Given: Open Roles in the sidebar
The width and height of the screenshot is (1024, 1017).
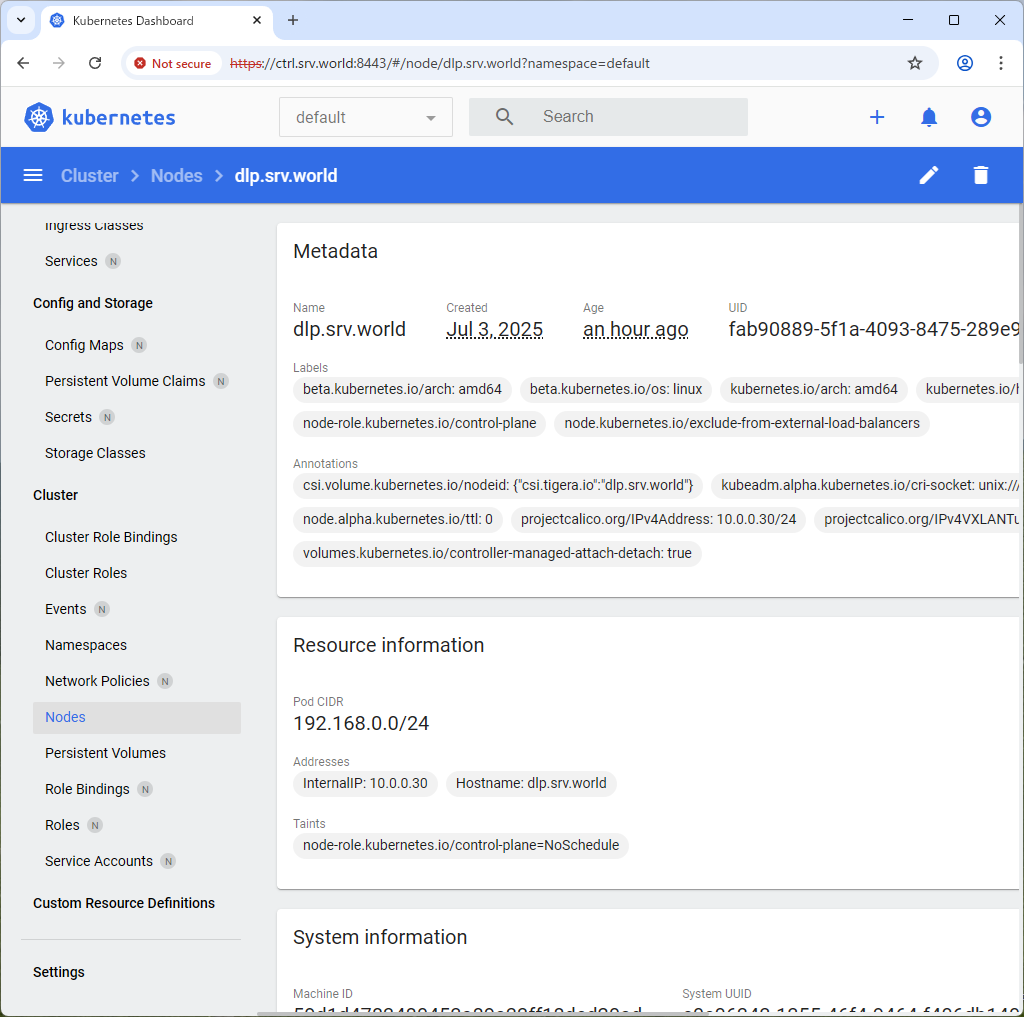Looking at the screenshot, I should 62,825.
